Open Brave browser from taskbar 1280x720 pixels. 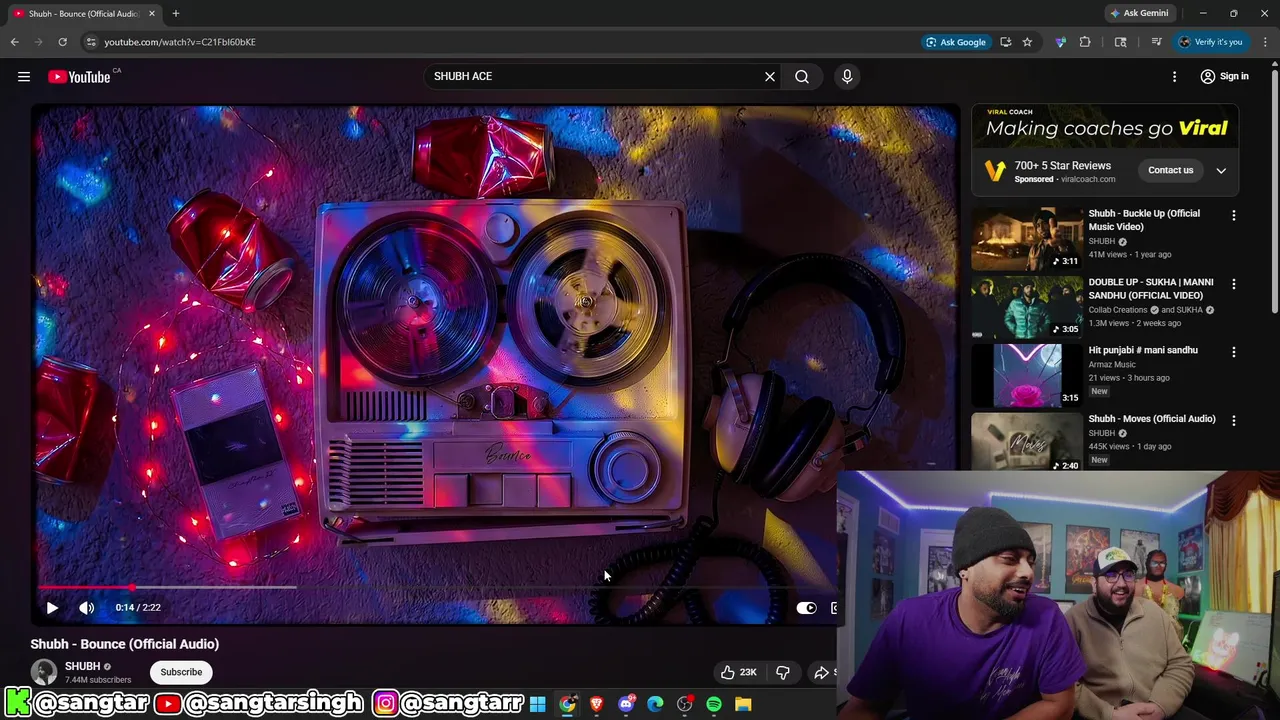pyautogui.click(x=597, y=705)
